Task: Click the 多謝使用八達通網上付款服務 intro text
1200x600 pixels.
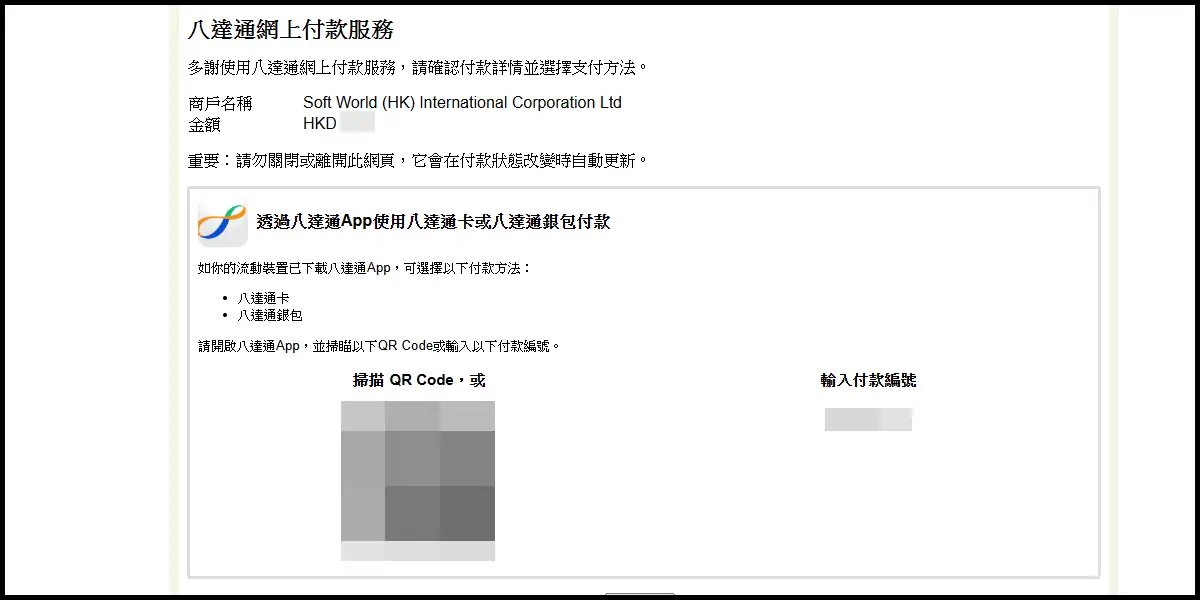Action: point(418,68)
